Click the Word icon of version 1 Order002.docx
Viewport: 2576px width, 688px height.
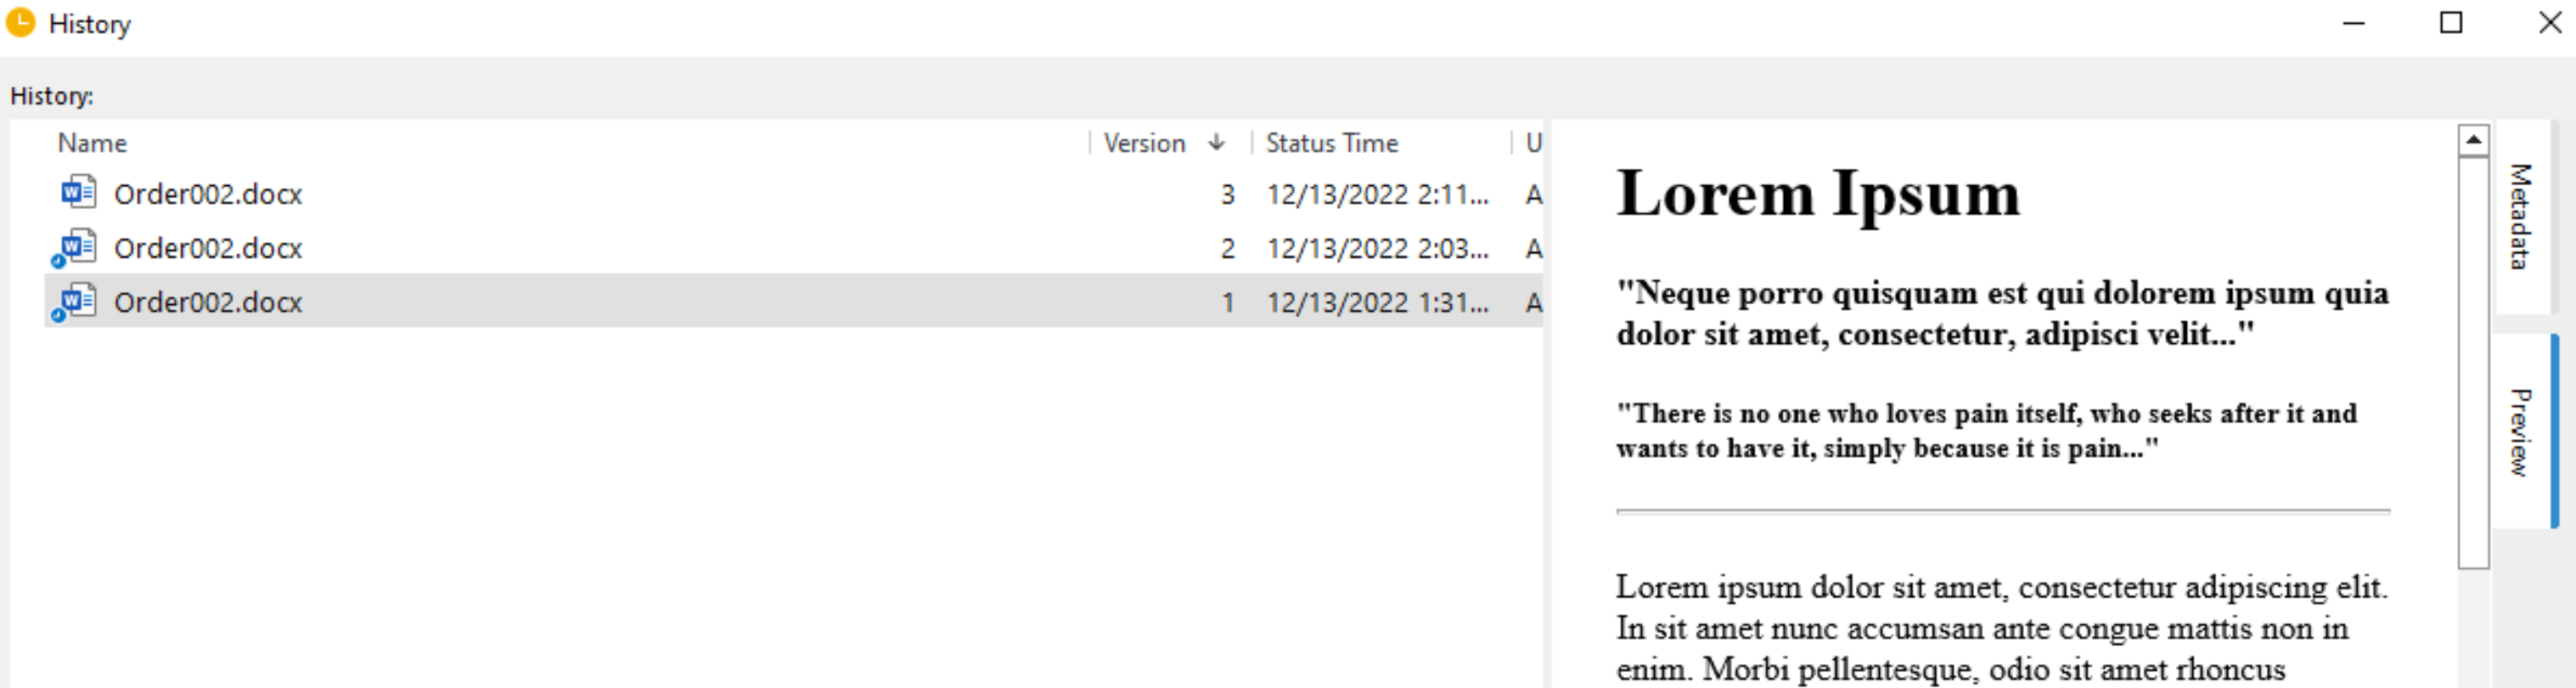pyautogui.click(x=76, y=301)
